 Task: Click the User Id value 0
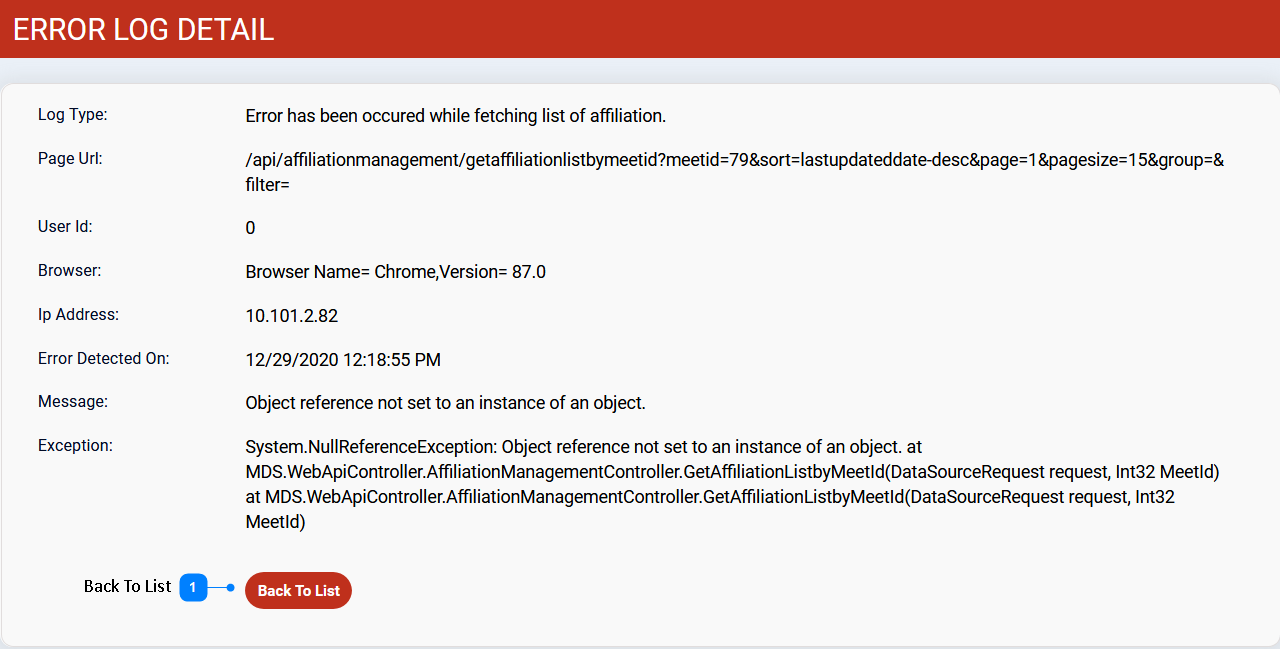[250, 228]
